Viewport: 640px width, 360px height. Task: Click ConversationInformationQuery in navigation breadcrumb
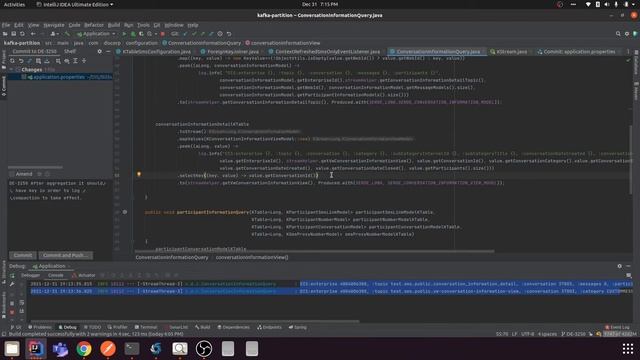[202, 43]
